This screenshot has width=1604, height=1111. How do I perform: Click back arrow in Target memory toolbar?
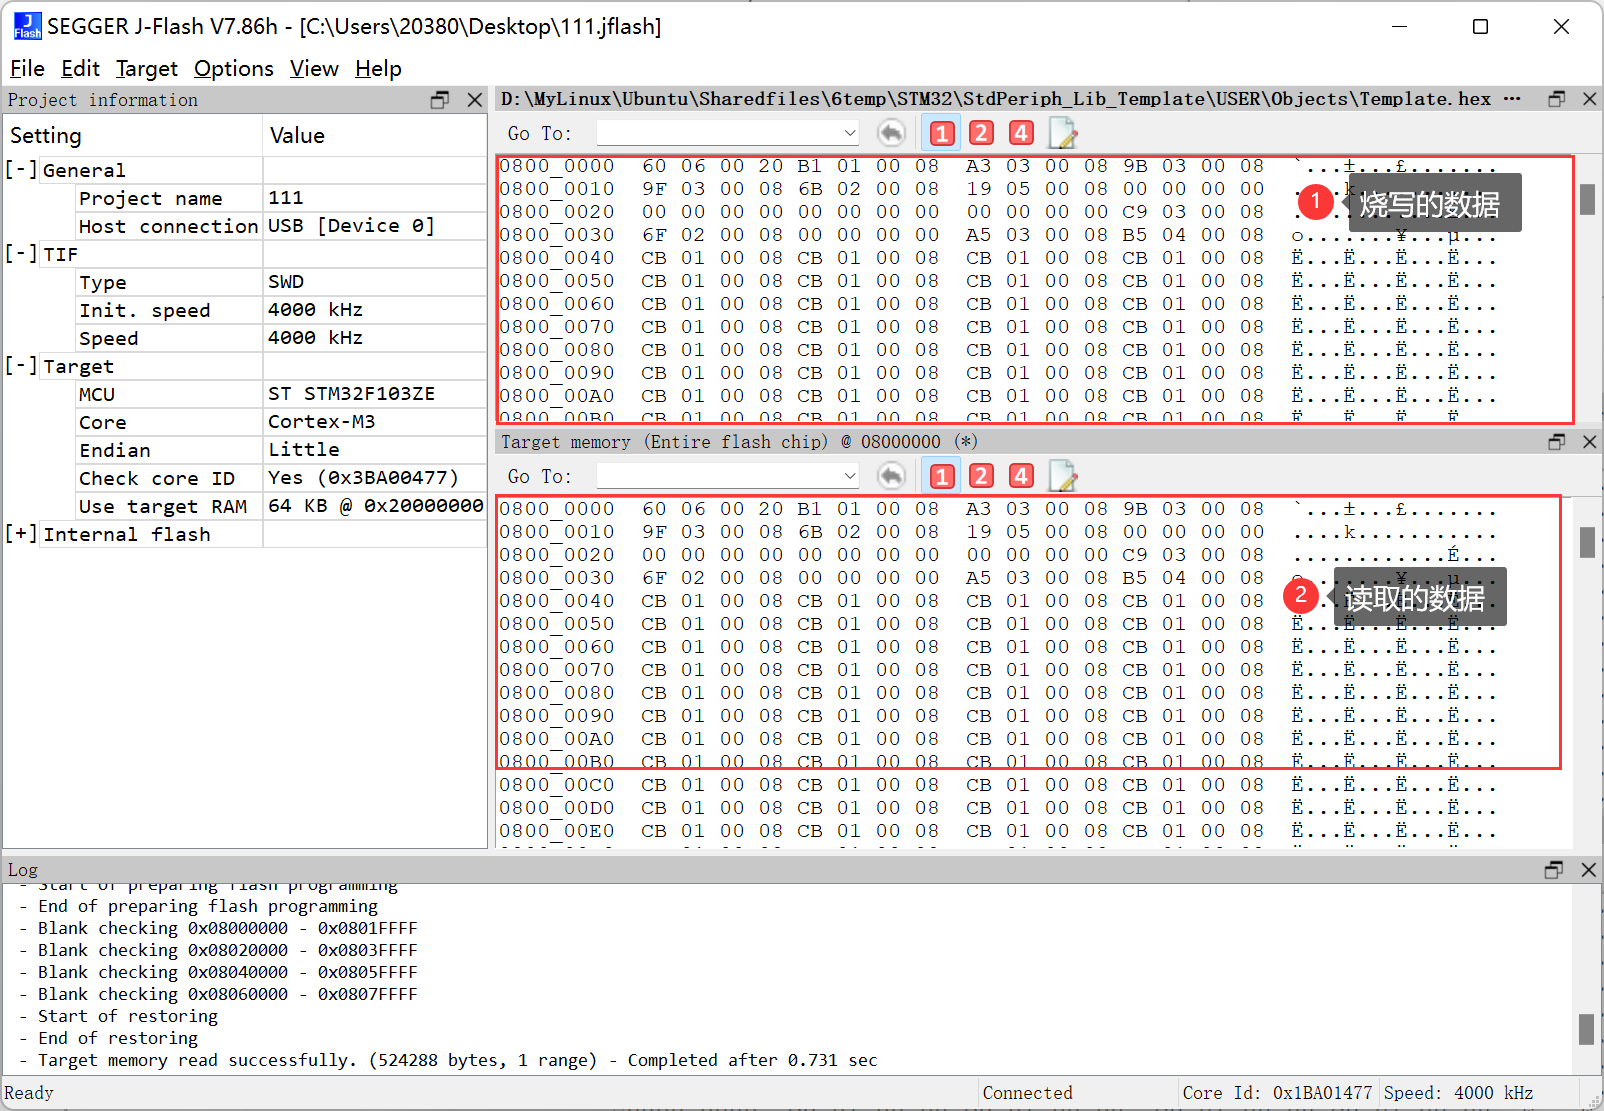(891, 476)
